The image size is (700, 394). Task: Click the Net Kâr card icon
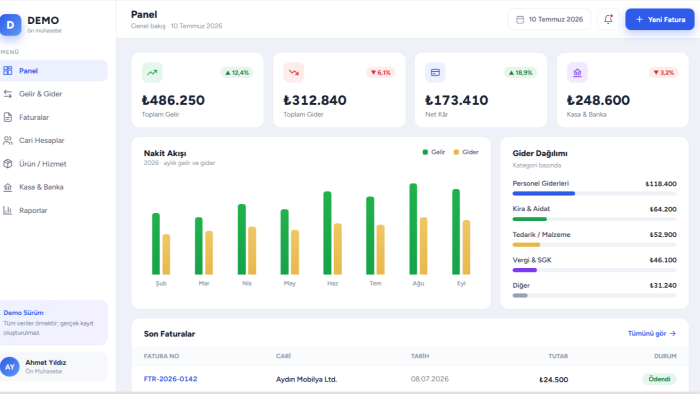[435, 72]
